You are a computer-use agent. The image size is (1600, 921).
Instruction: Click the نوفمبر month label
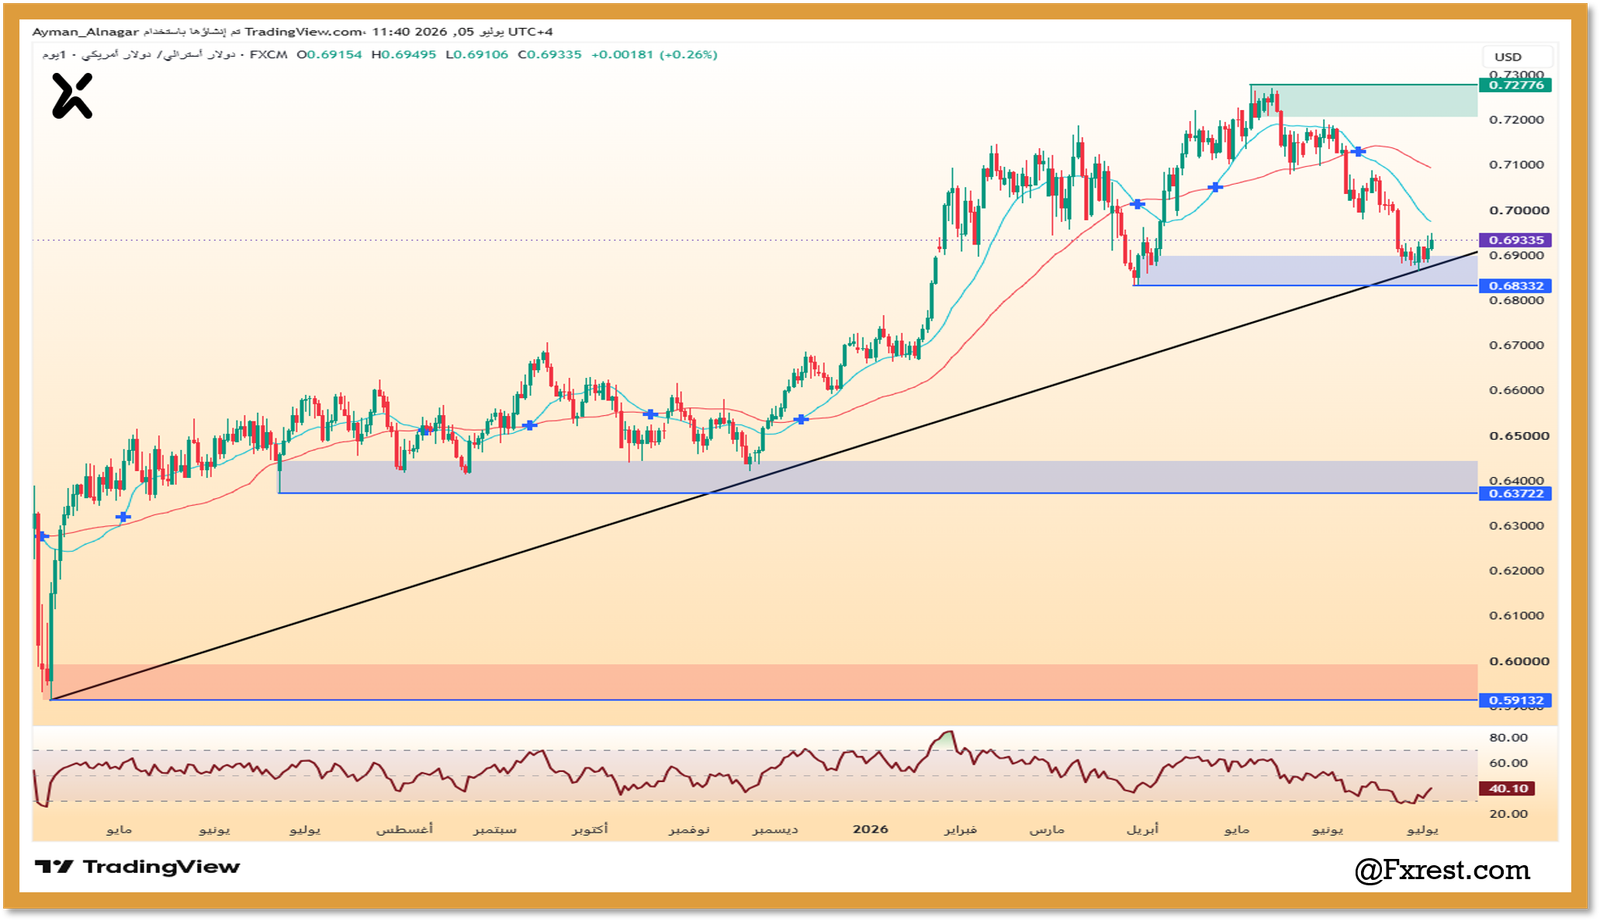pyautogui.click(x=689, y=830)
